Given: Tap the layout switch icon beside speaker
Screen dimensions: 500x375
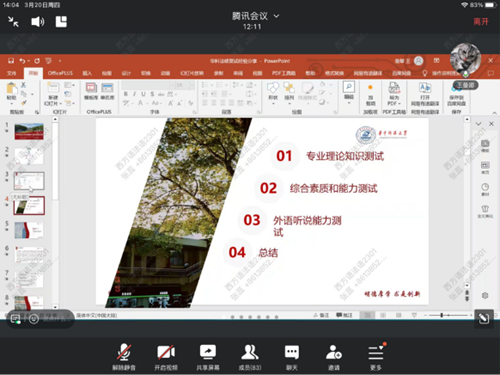Looking at the screenshot, I should (x=61, y=22).
